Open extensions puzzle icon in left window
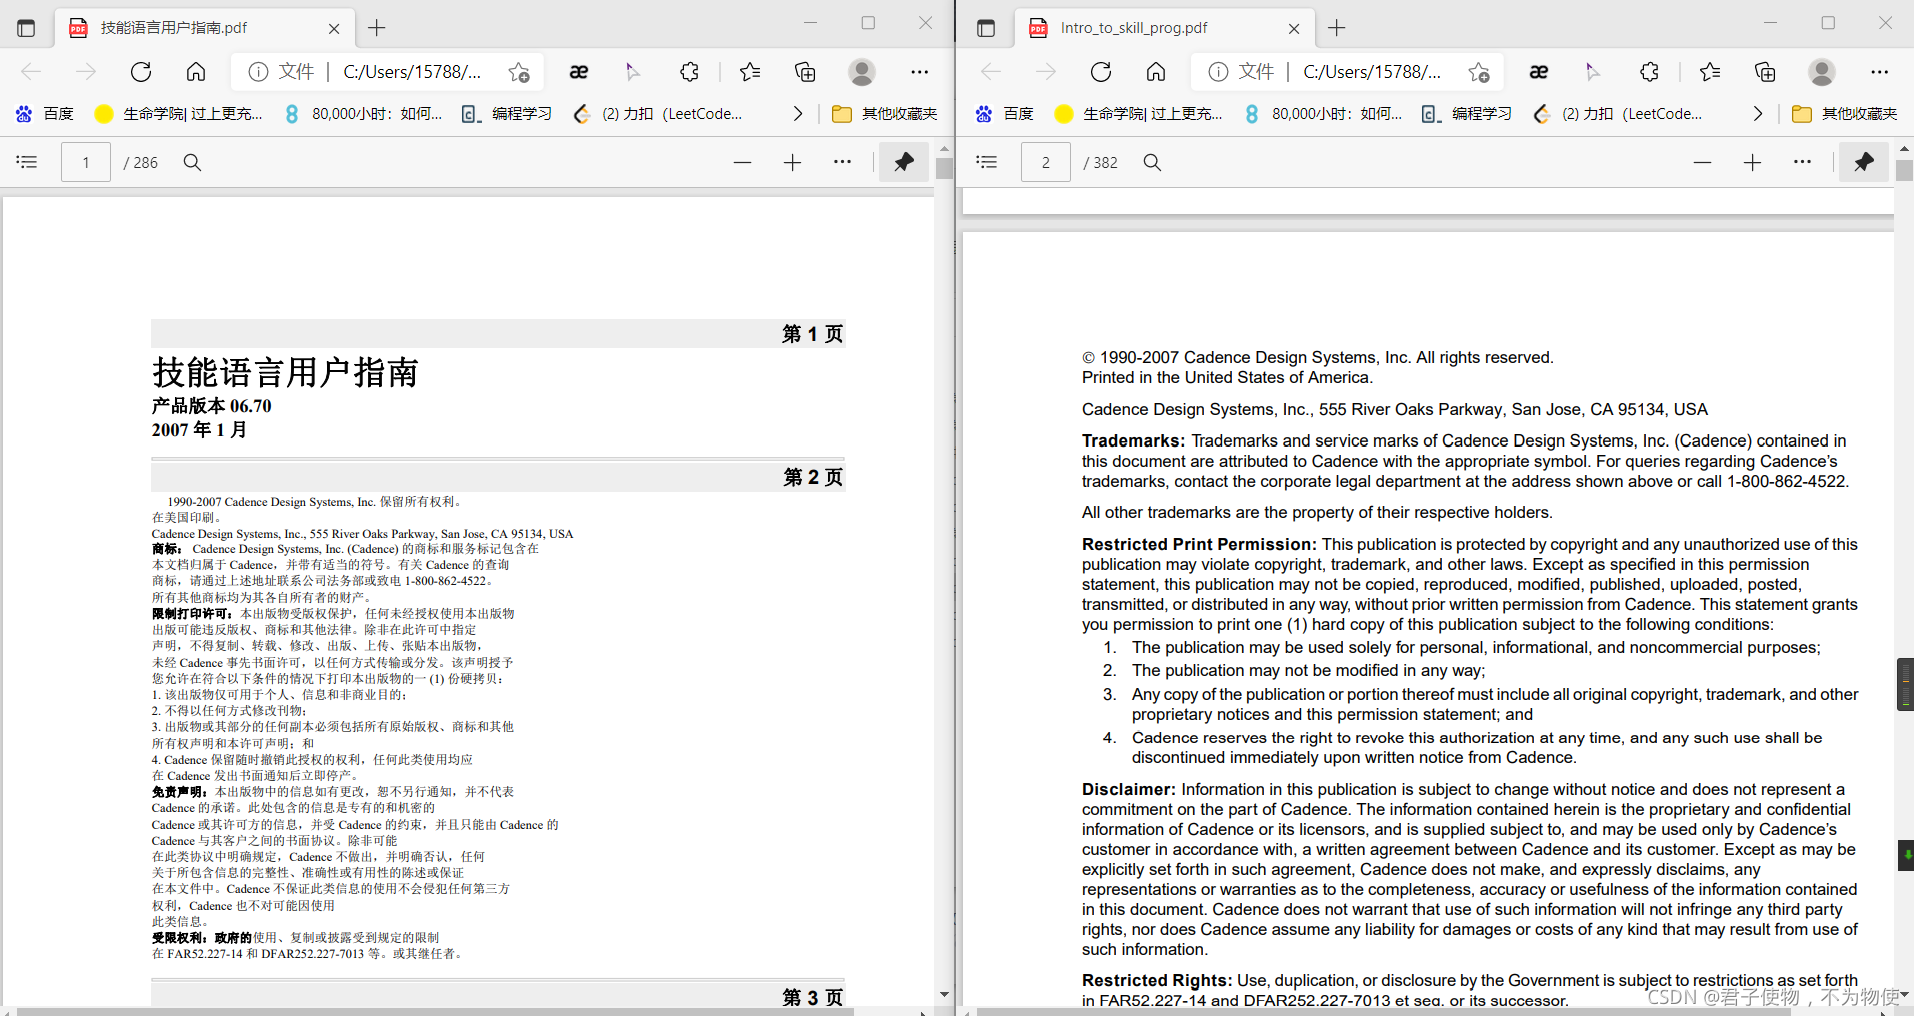 click(689, 72)
